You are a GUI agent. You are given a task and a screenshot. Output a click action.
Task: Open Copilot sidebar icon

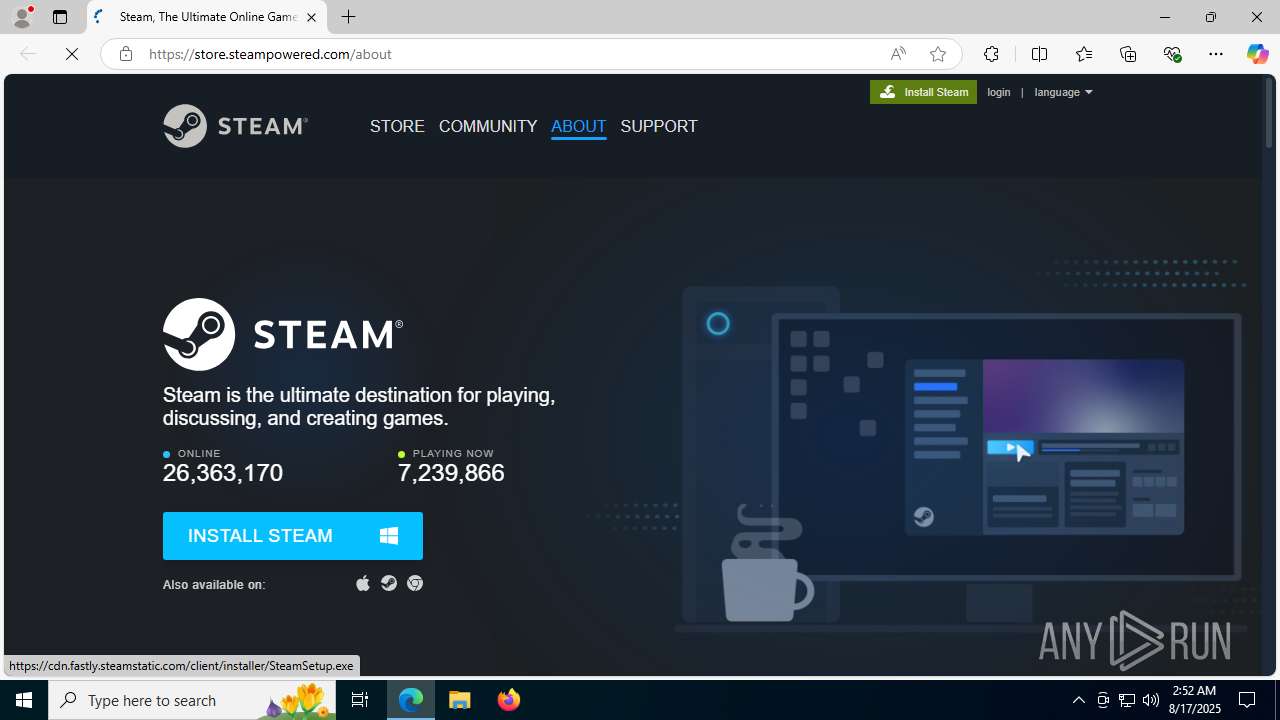(x=1257, y=54)
